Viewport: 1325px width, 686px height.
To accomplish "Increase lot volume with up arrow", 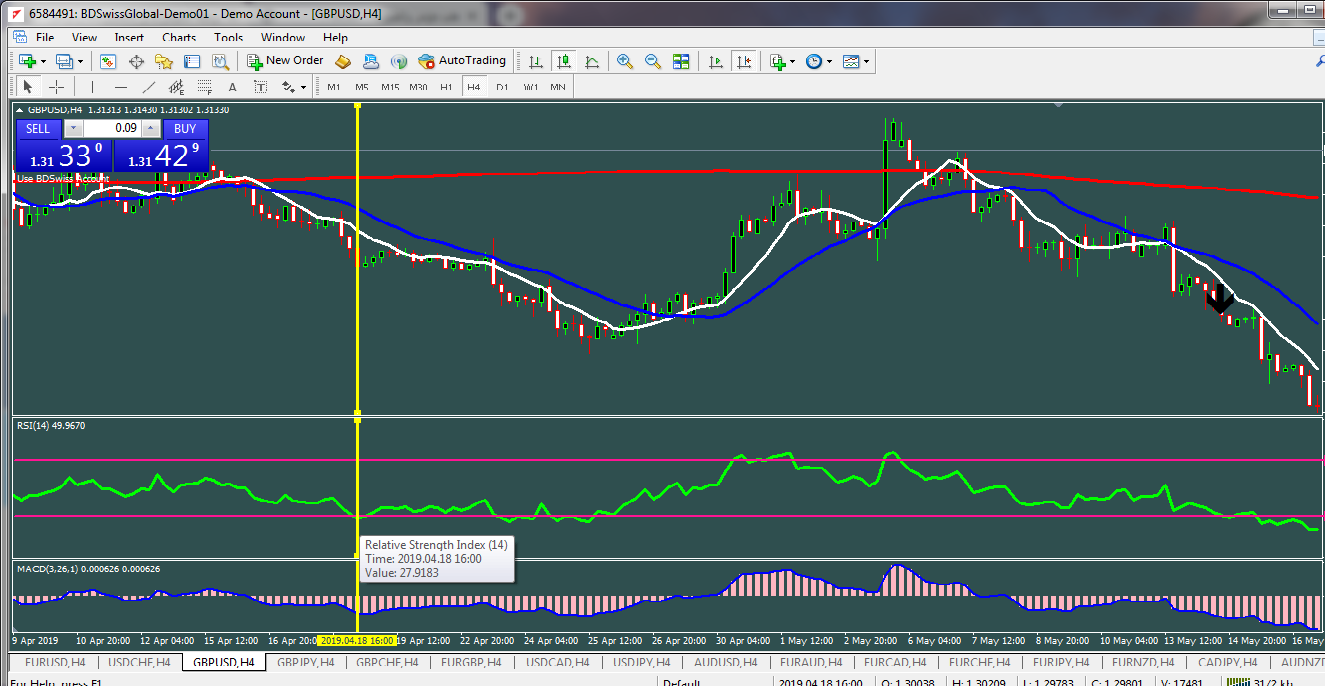I will point(151,128).
